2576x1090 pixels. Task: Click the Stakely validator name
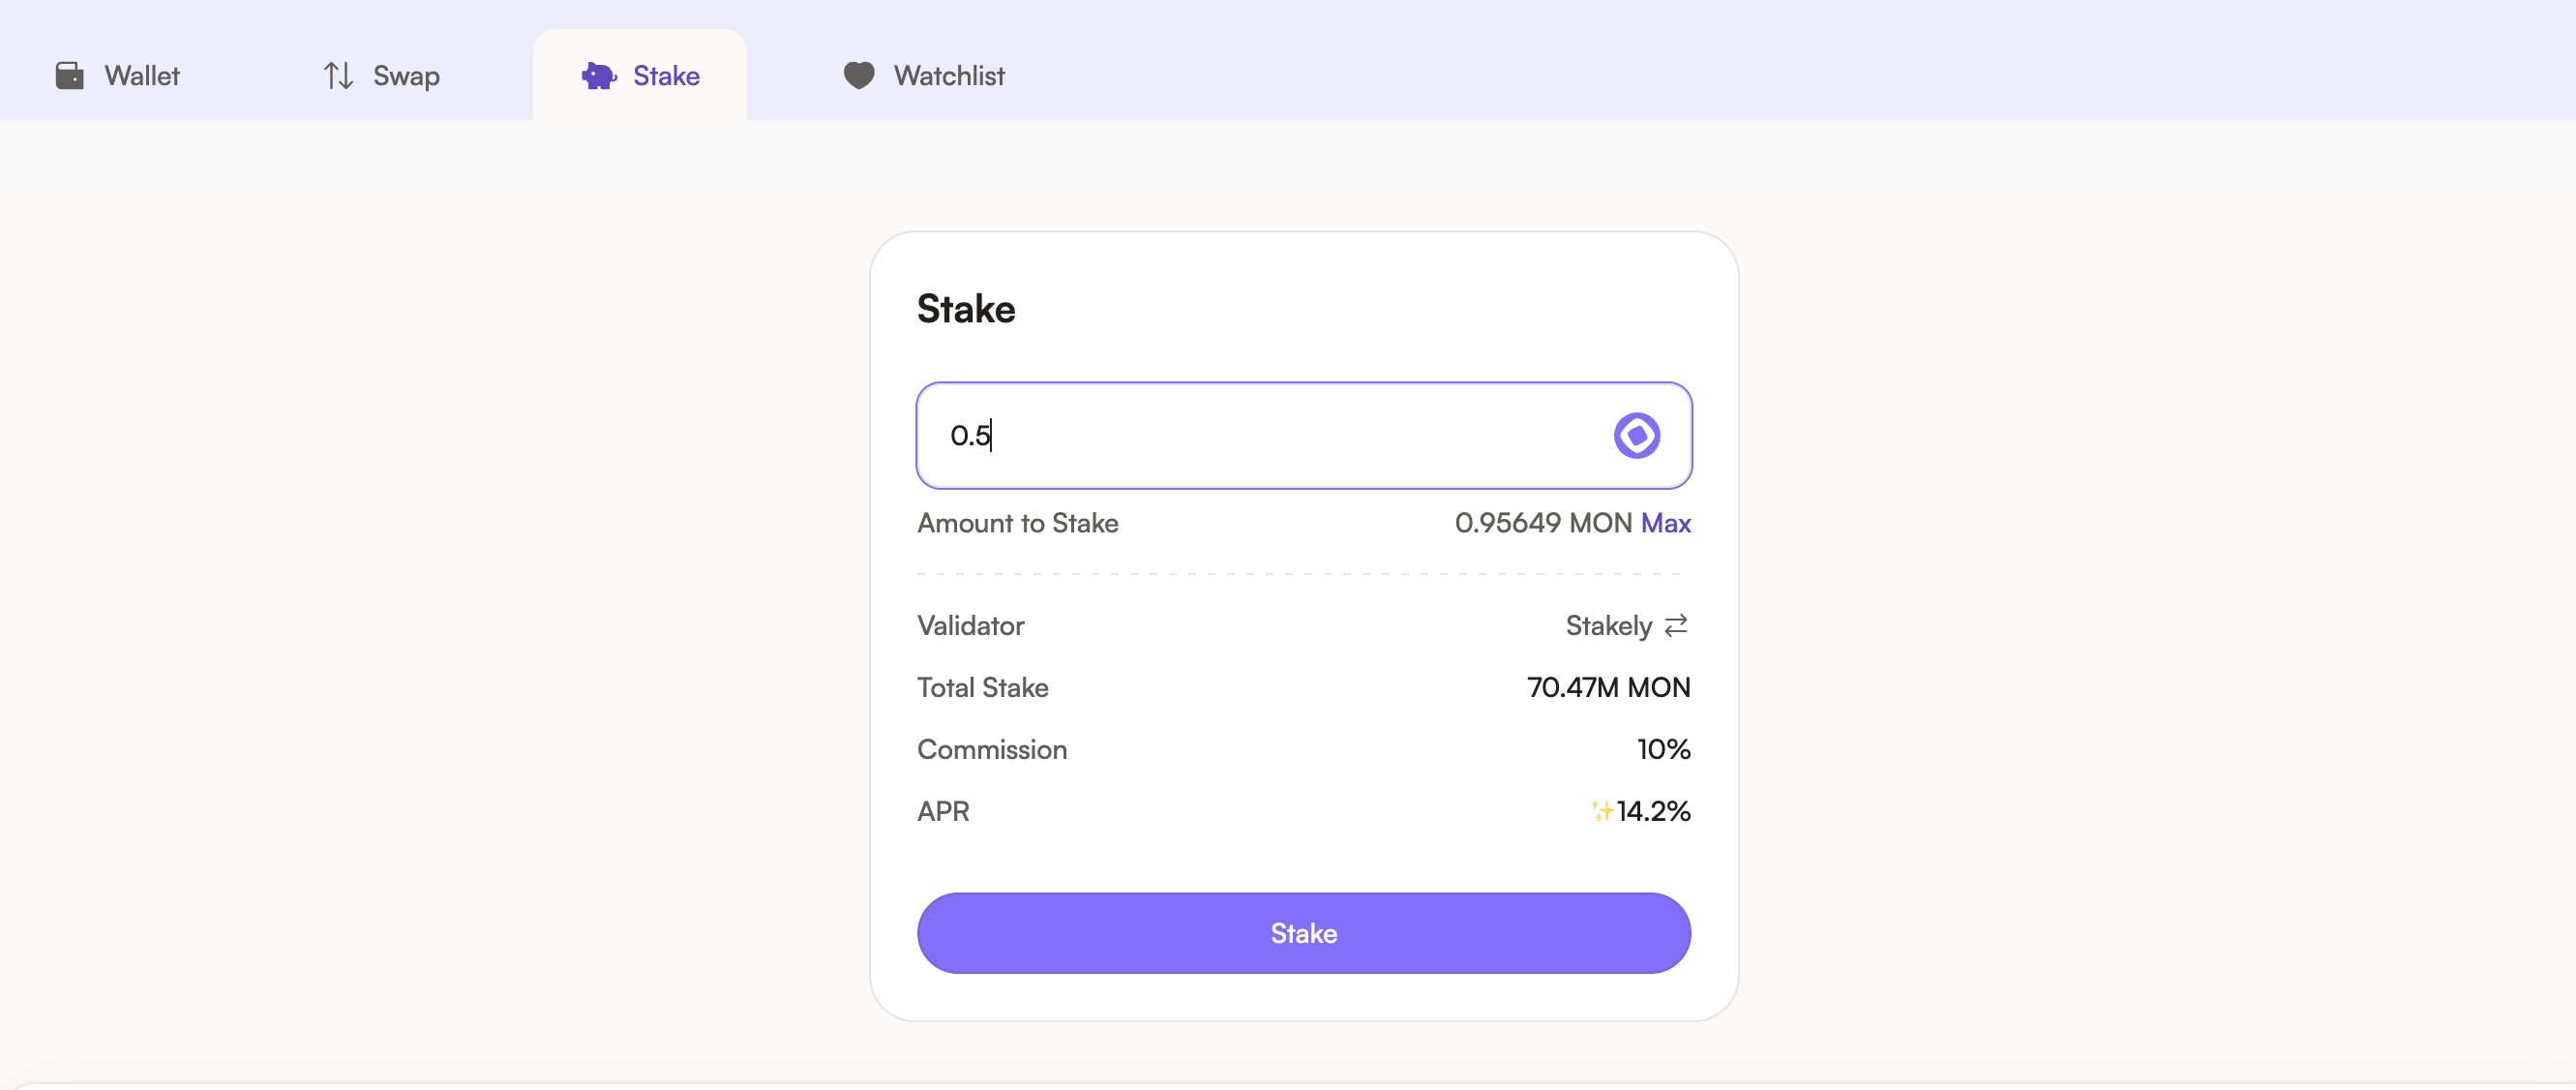click(1608, 625)
